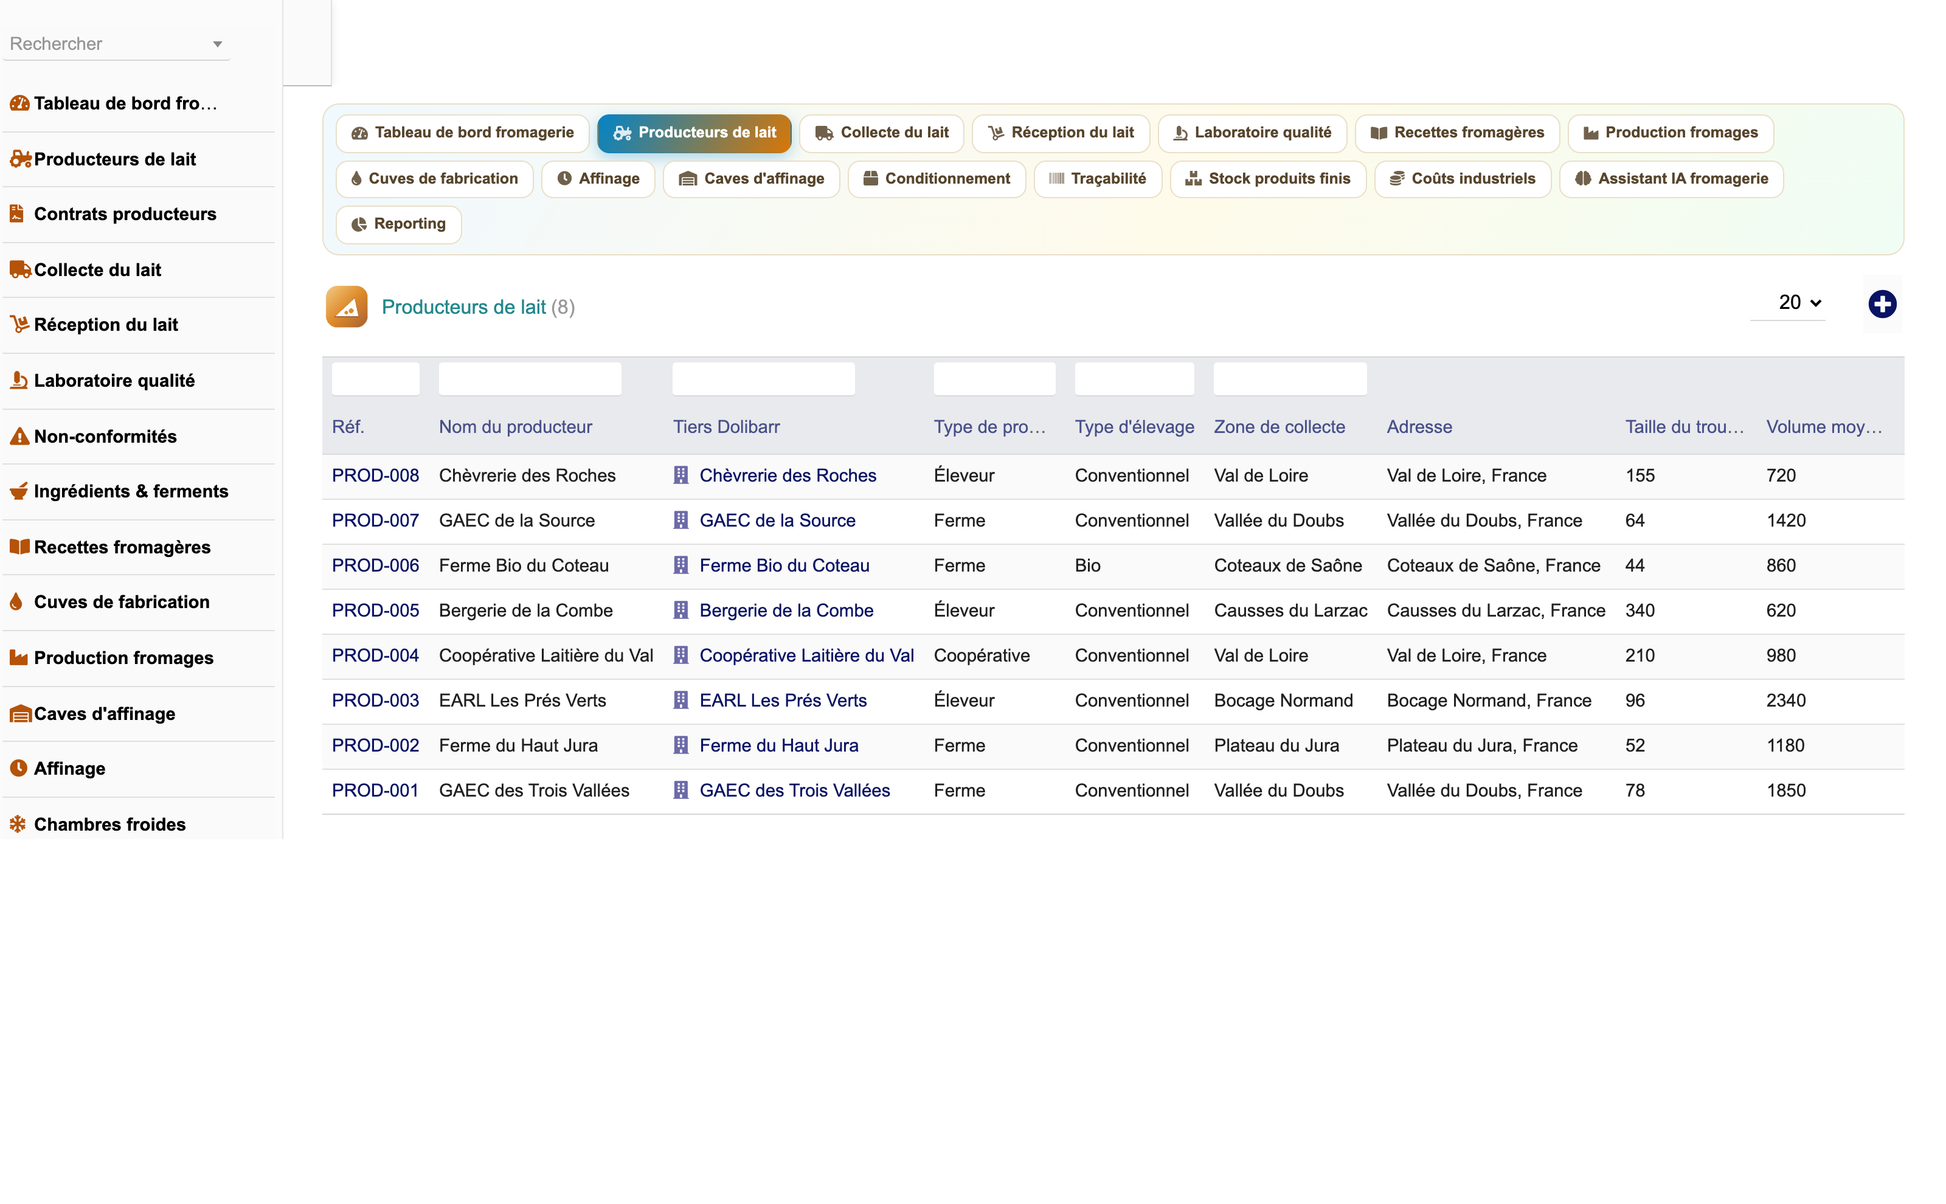Screen dimensions: 1946x1204
Task: Expand the Rechercher dropdown arrow
Action: point(217,44)
